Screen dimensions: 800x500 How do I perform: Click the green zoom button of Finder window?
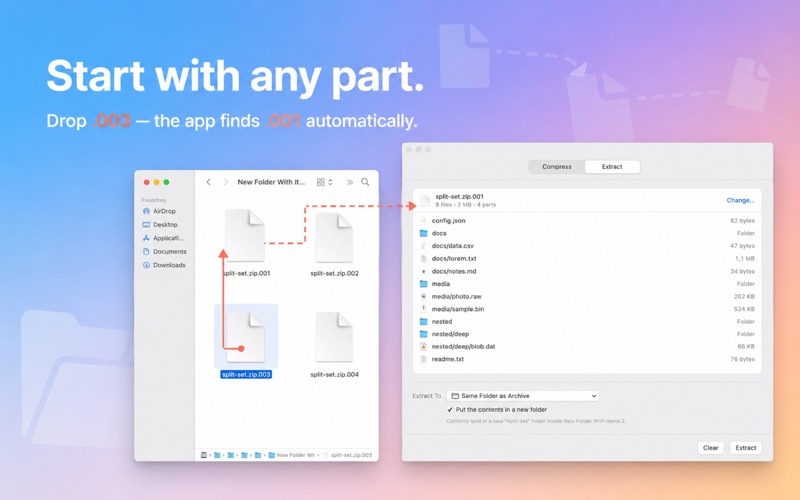click(x=166, y=182)
